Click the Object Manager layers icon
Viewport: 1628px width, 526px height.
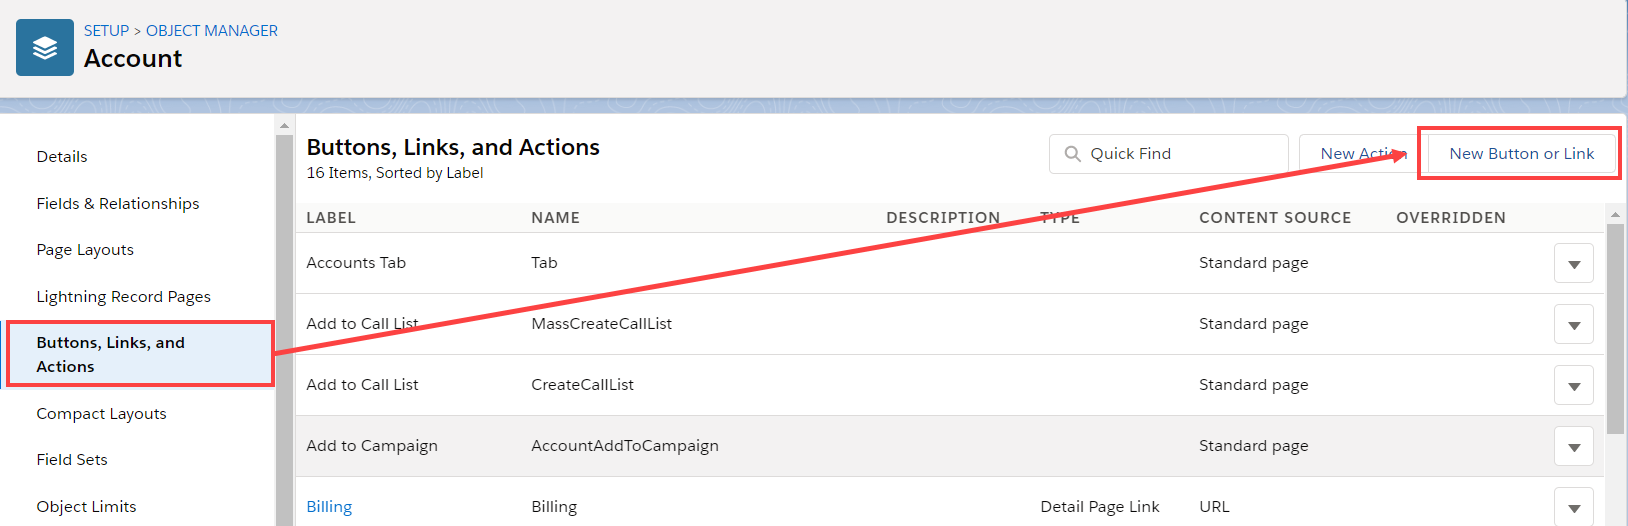pyautogui.click(x=45, y=48)
